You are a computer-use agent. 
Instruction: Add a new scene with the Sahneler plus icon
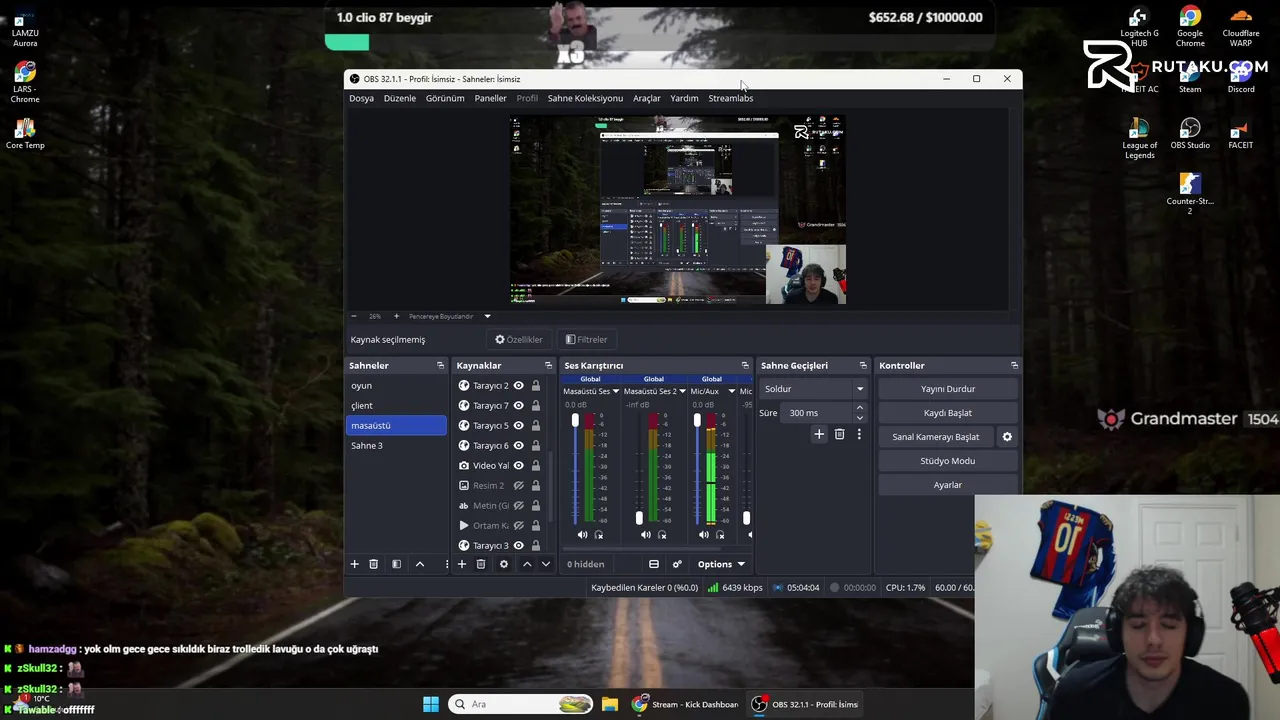pos(354,564)
